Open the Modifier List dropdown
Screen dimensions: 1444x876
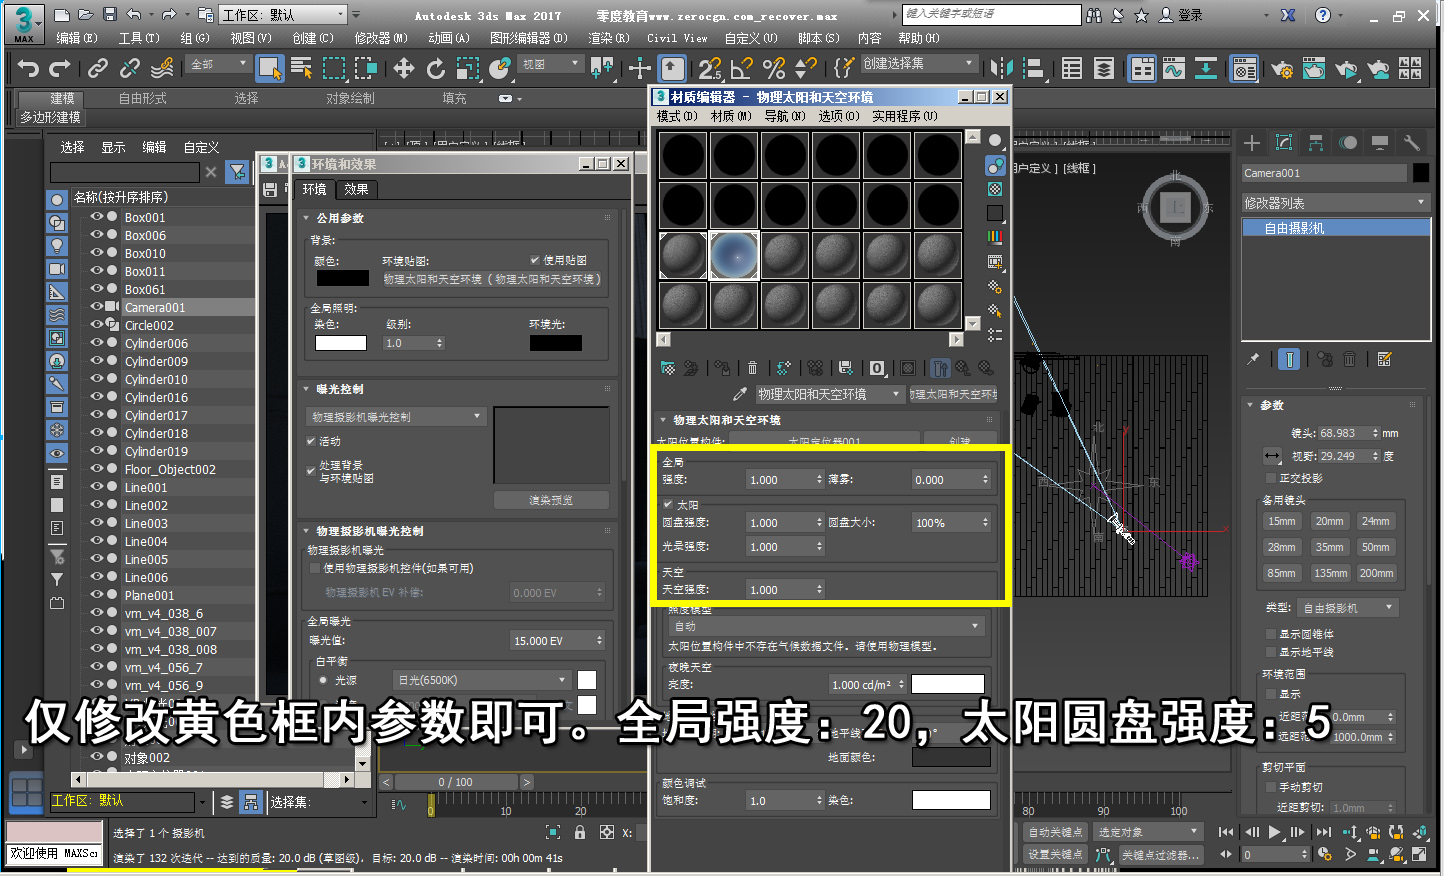[1335, 202]
